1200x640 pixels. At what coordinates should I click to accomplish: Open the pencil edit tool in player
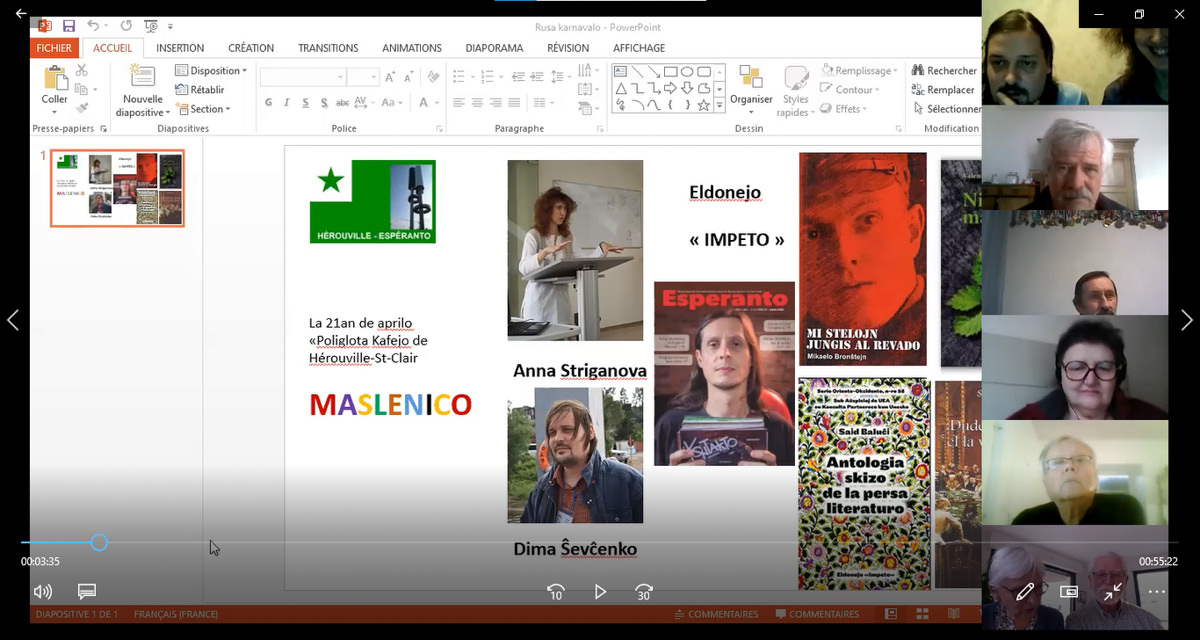[x=1025, y=592]
